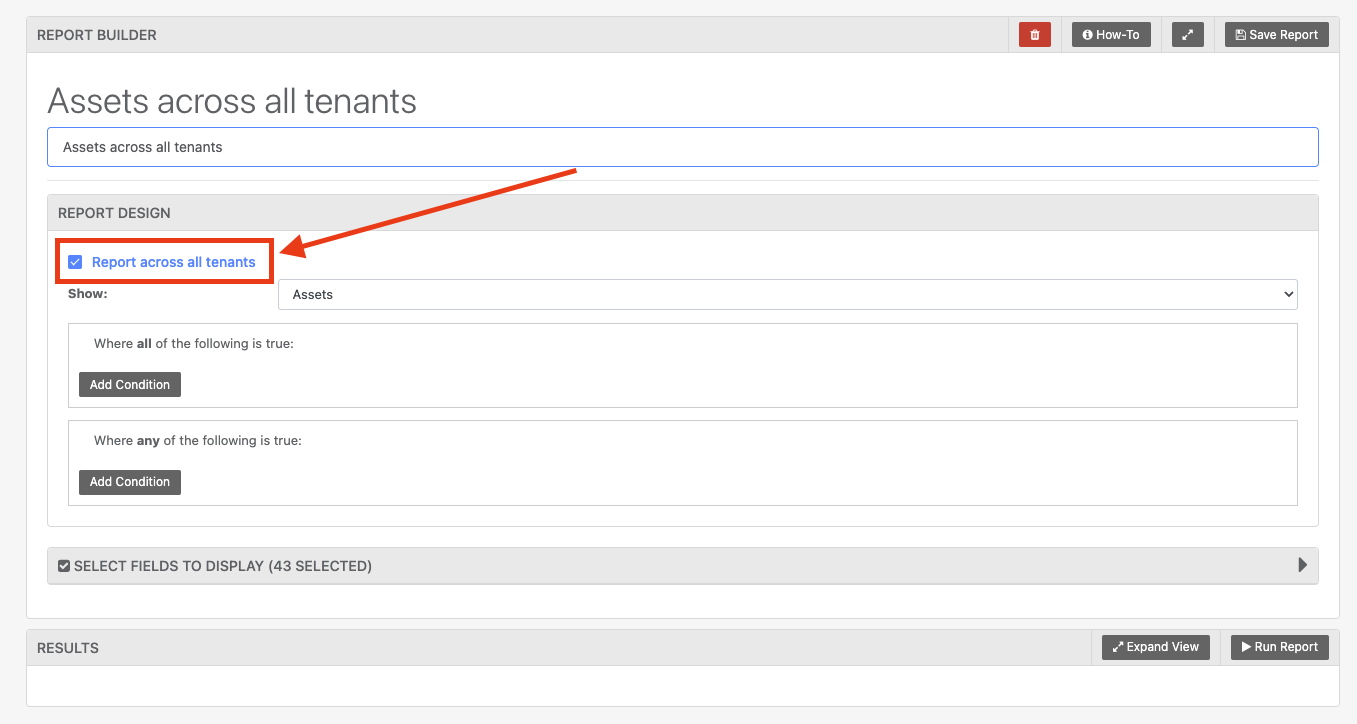Click the diagonal arrows fullscreen icon
Screen dimensions: 1357x724
(x=1187, y=35)
